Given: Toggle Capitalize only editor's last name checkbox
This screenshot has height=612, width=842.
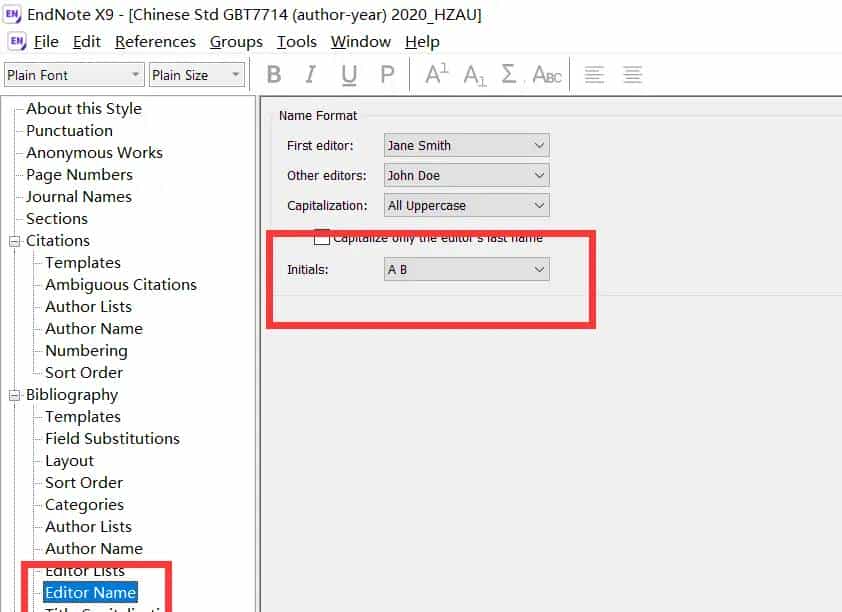Looking at the screenshot, I should (322, 237).
